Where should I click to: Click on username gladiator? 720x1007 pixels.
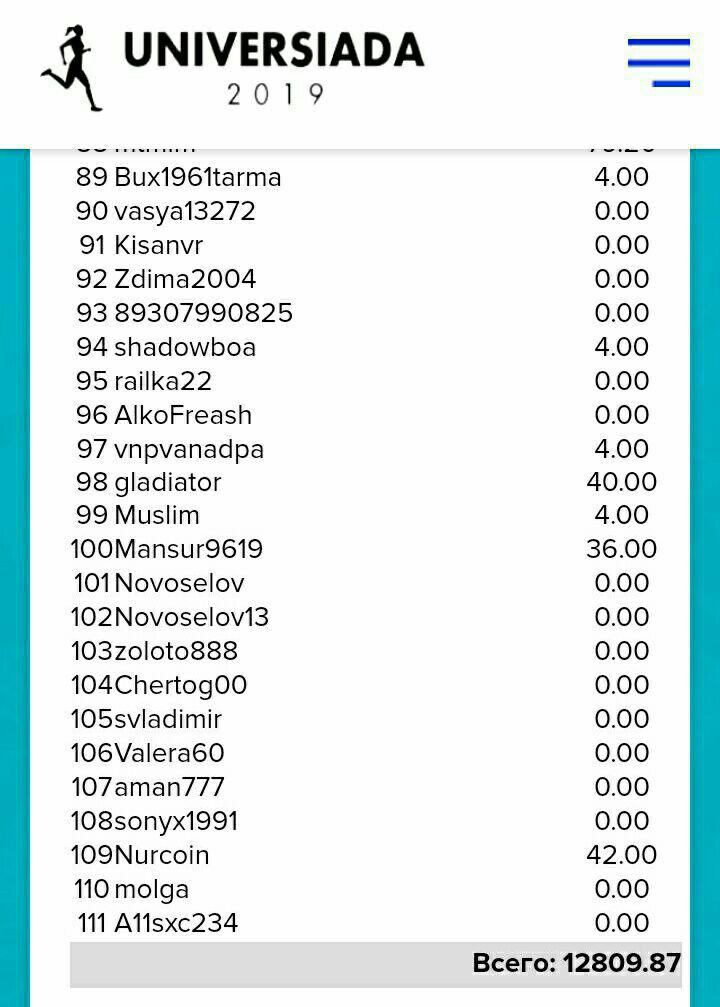point(168,483)
